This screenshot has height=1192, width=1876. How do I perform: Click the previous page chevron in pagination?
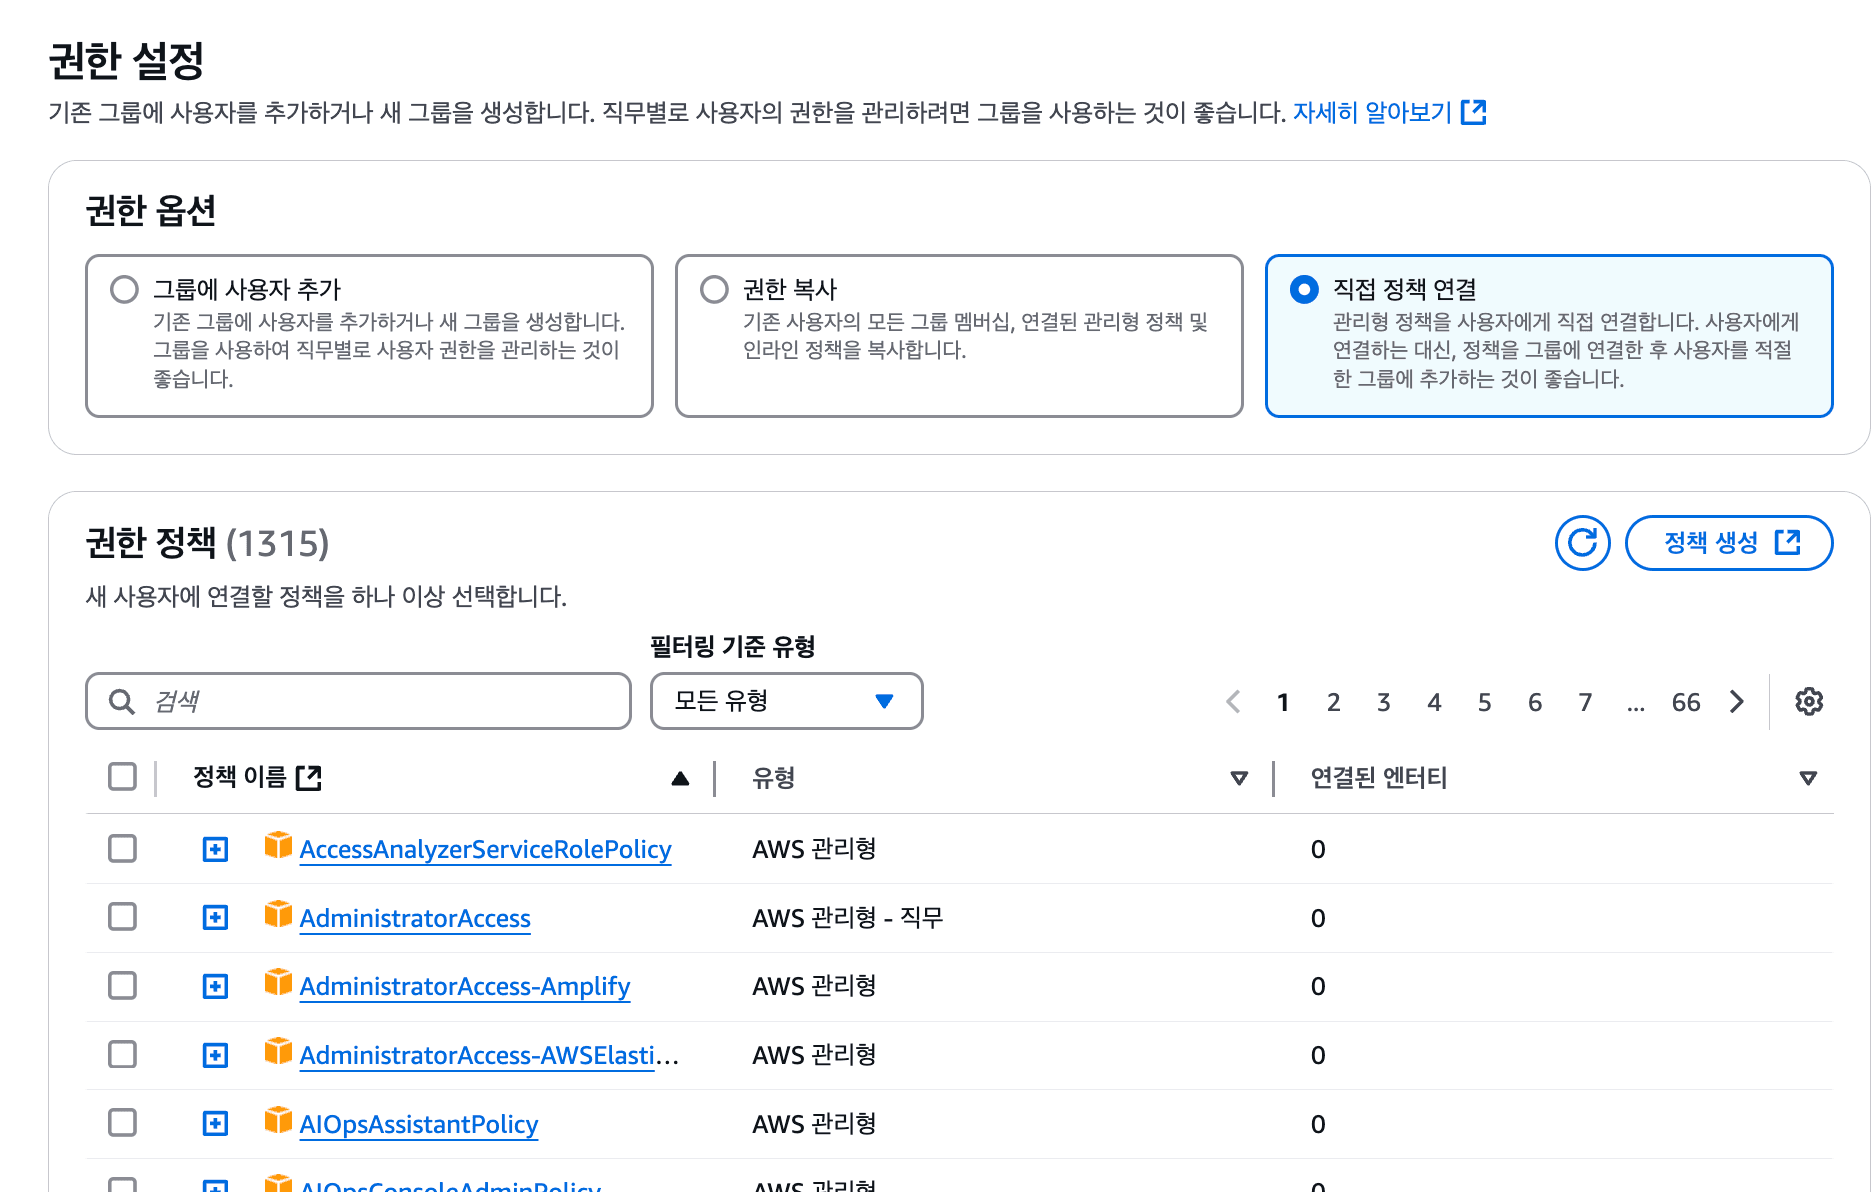(1232, 701)
